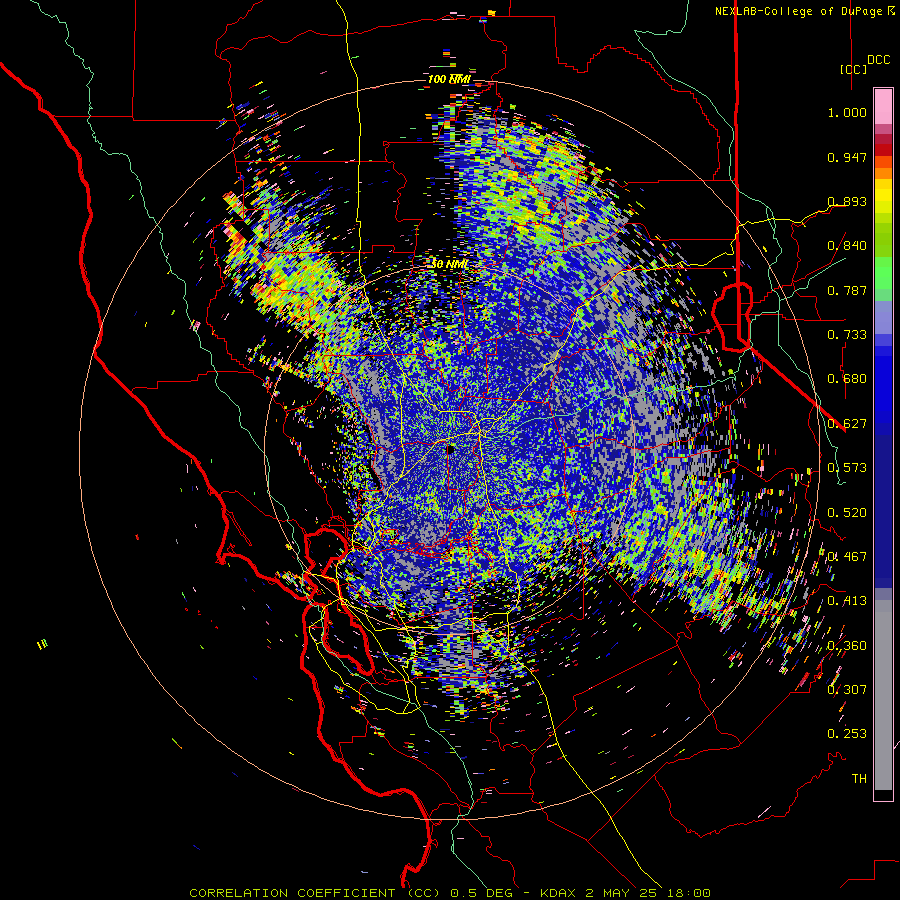Select the 0.840 legend value
900x900 pixels.
(847, 246)
